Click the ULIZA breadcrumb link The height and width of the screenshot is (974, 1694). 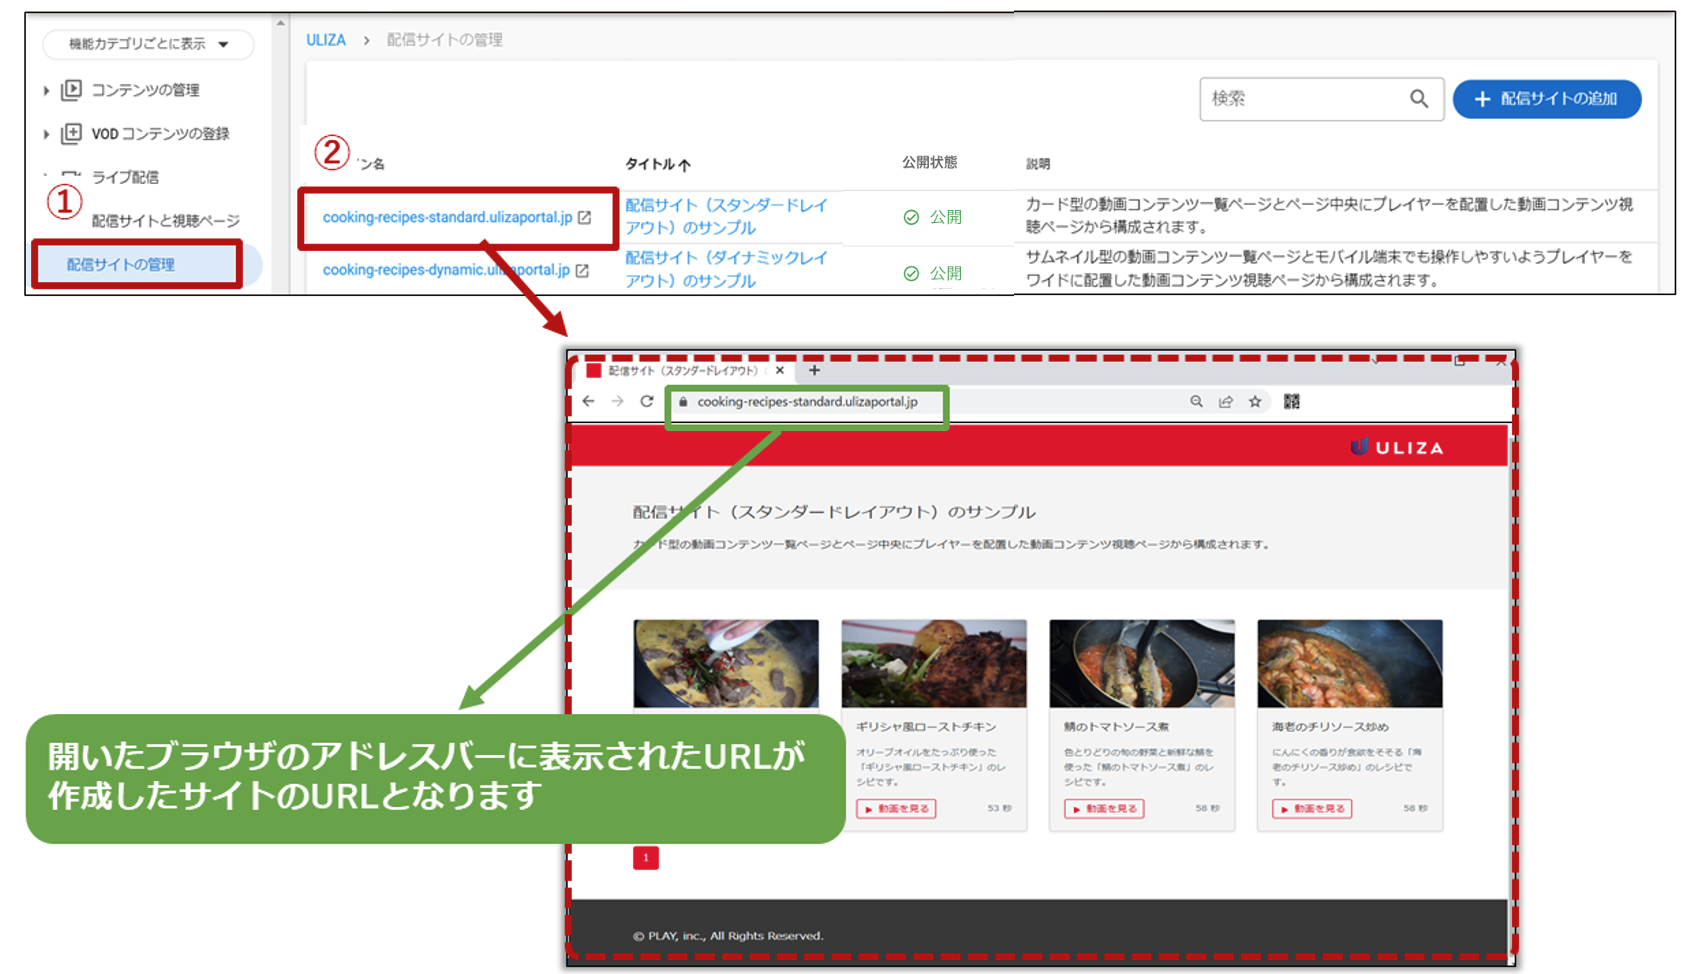click(324, 40)
